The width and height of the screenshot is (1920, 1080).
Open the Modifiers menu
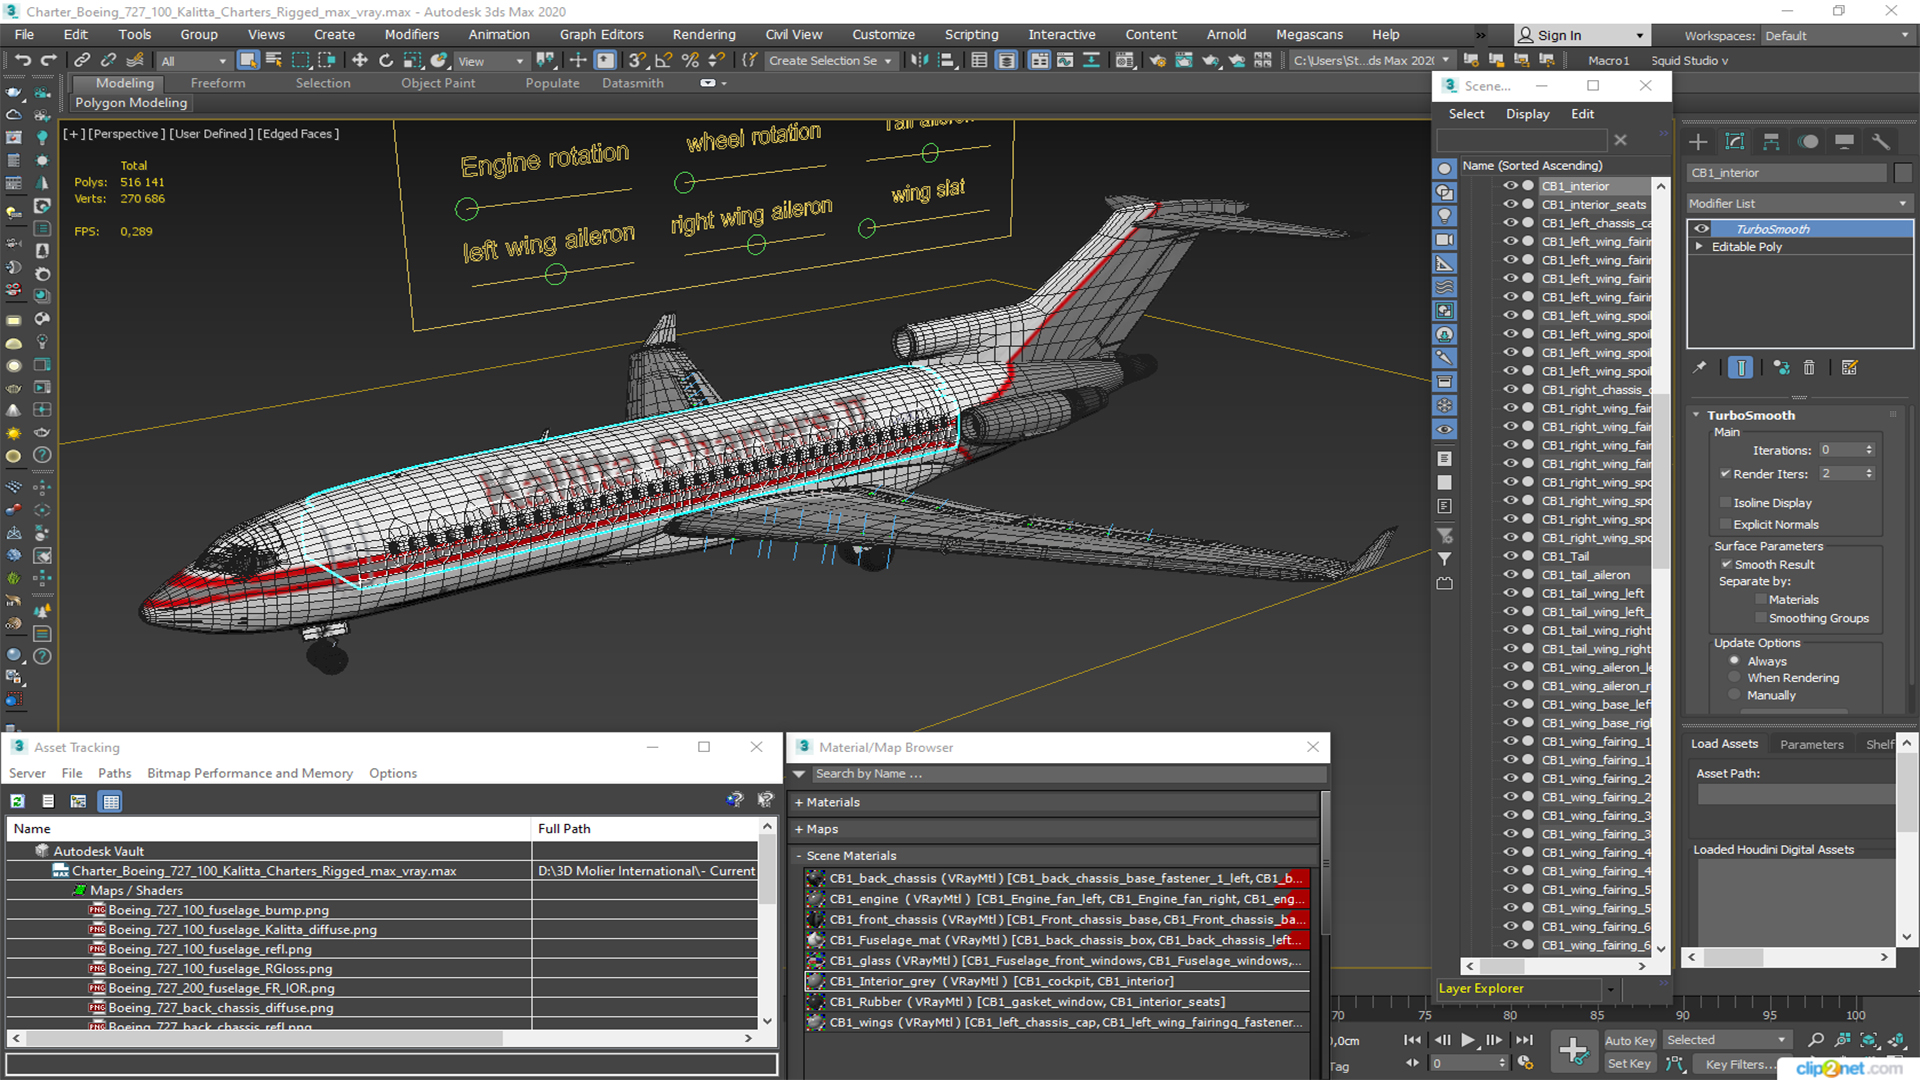click(x=412, y=35)
